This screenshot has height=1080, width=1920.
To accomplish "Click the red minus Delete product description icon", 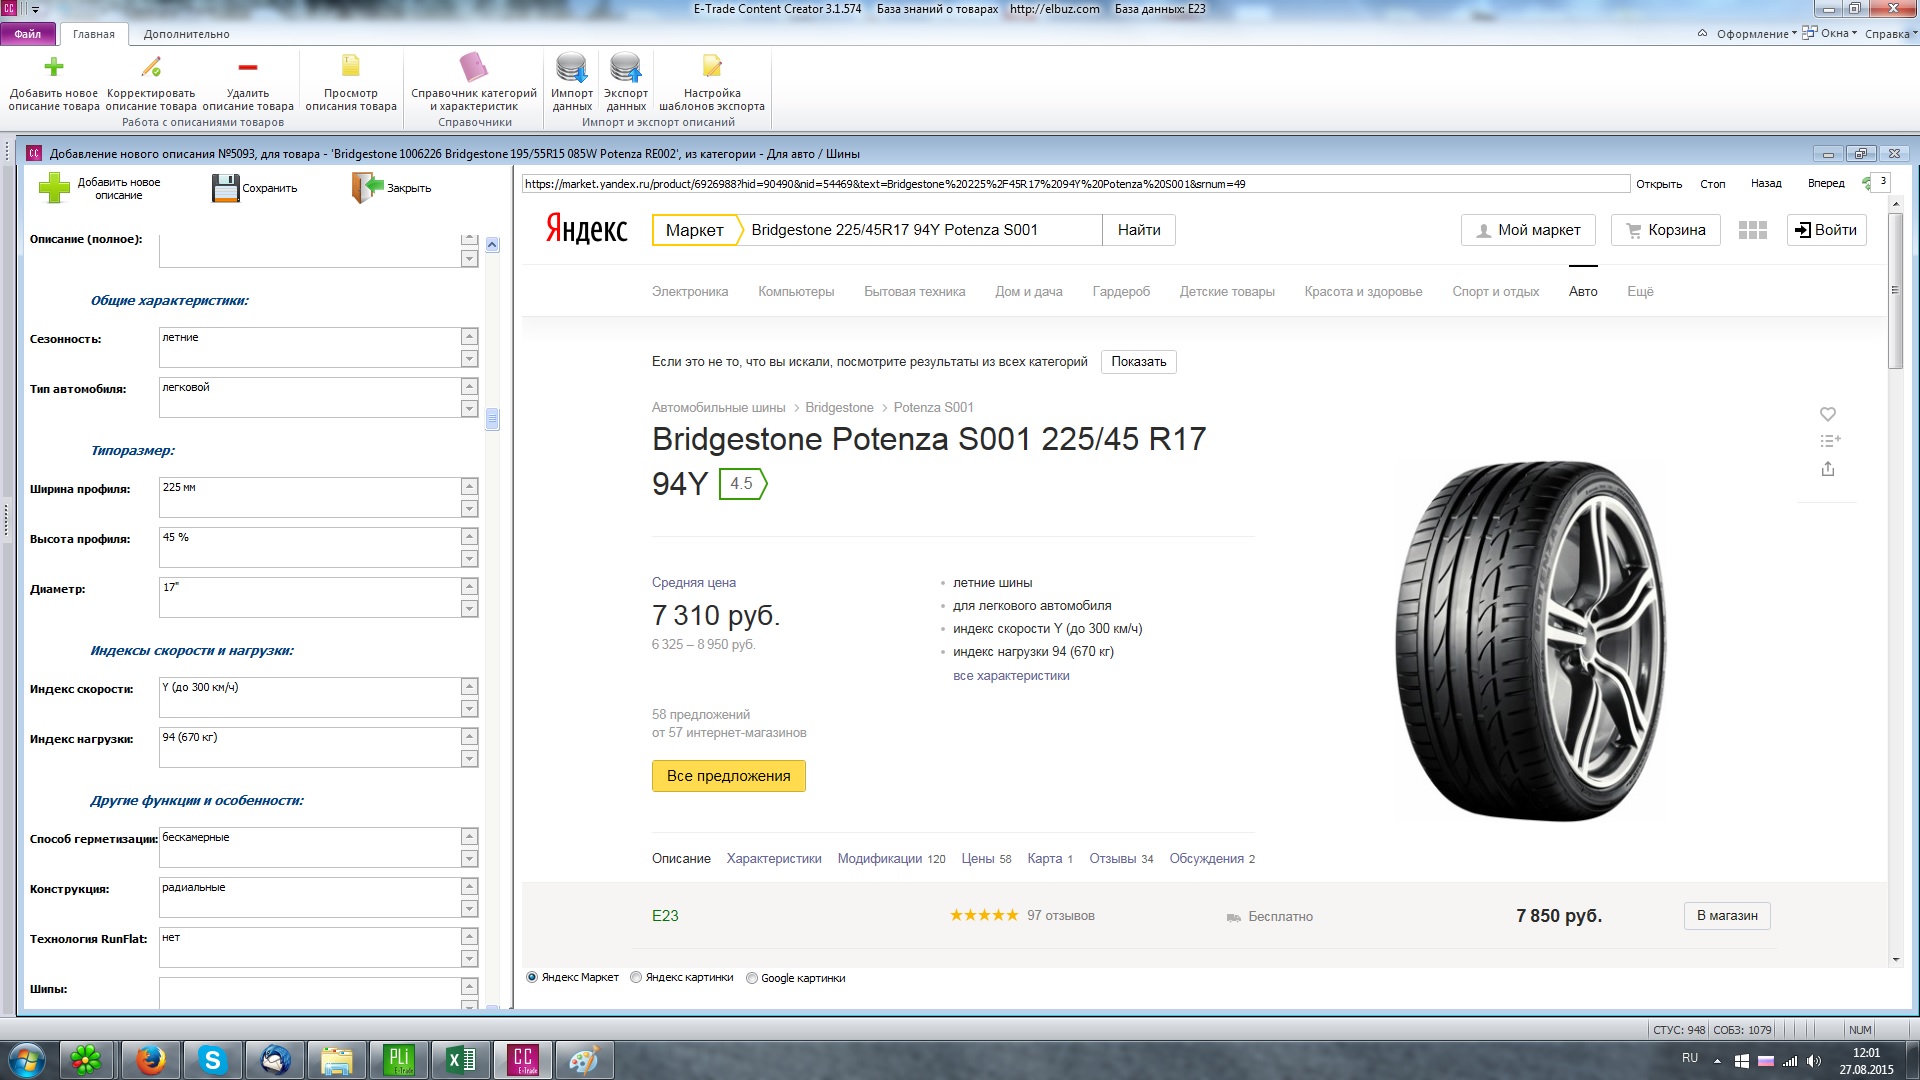I will (248, 67).
